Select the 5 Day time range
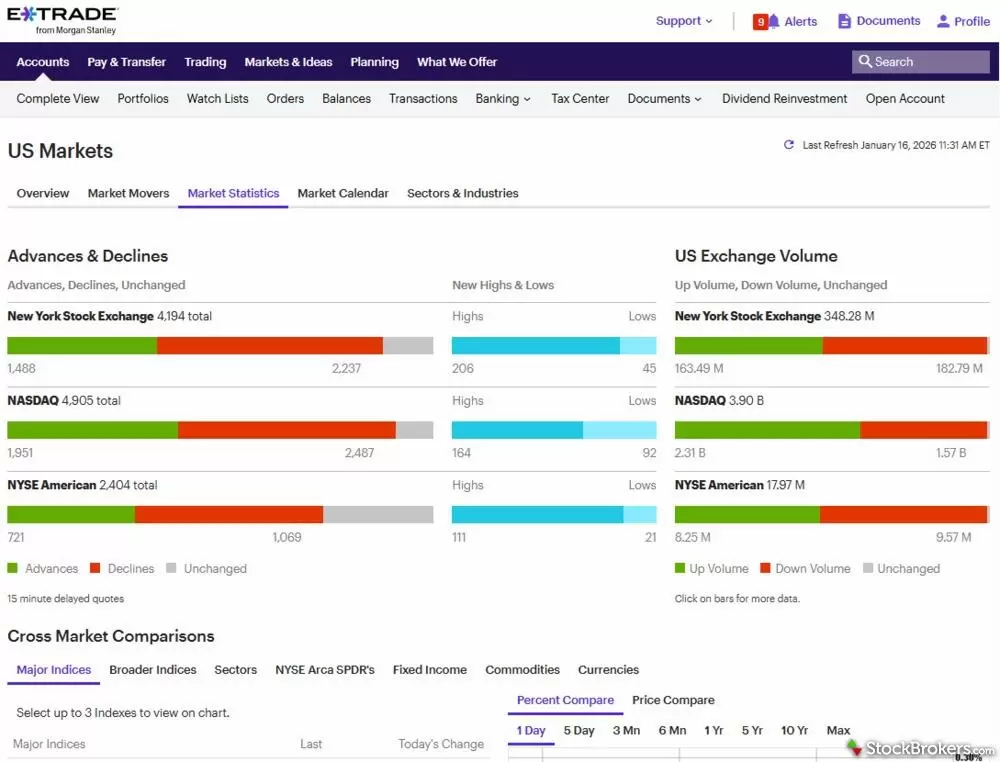 point(578,731)
